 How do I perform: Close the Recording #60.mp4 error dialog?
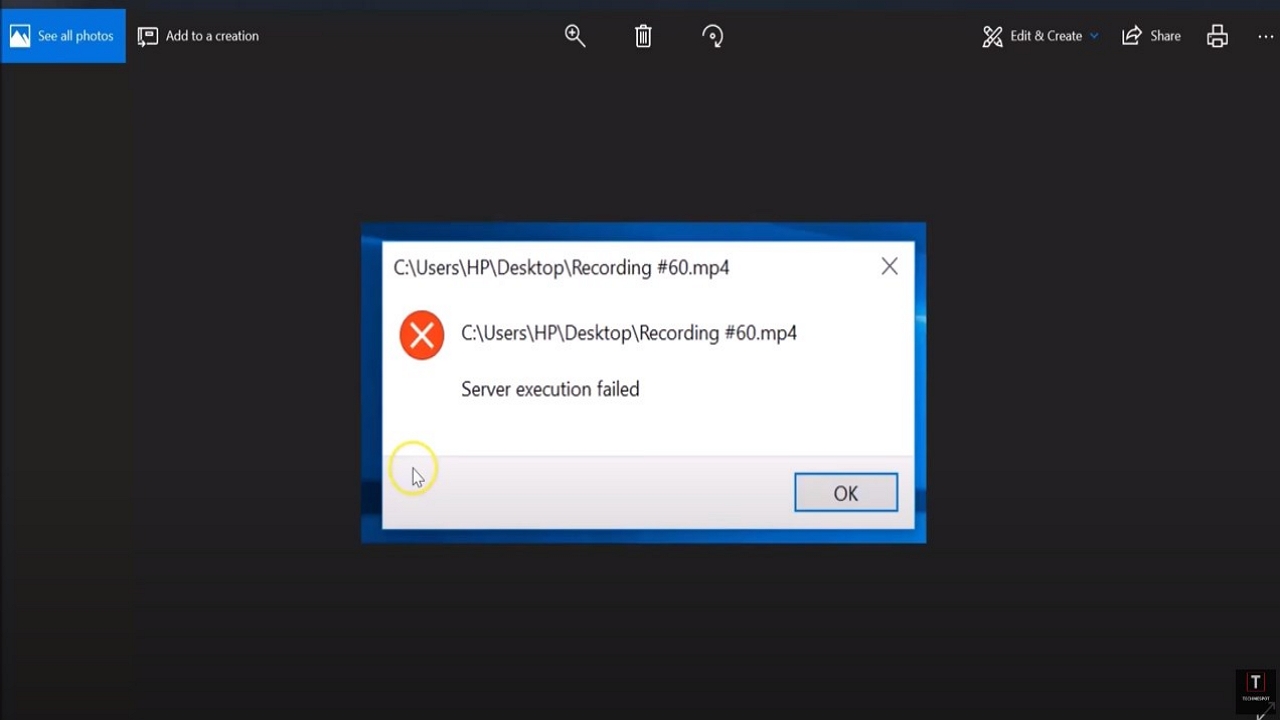889,266
